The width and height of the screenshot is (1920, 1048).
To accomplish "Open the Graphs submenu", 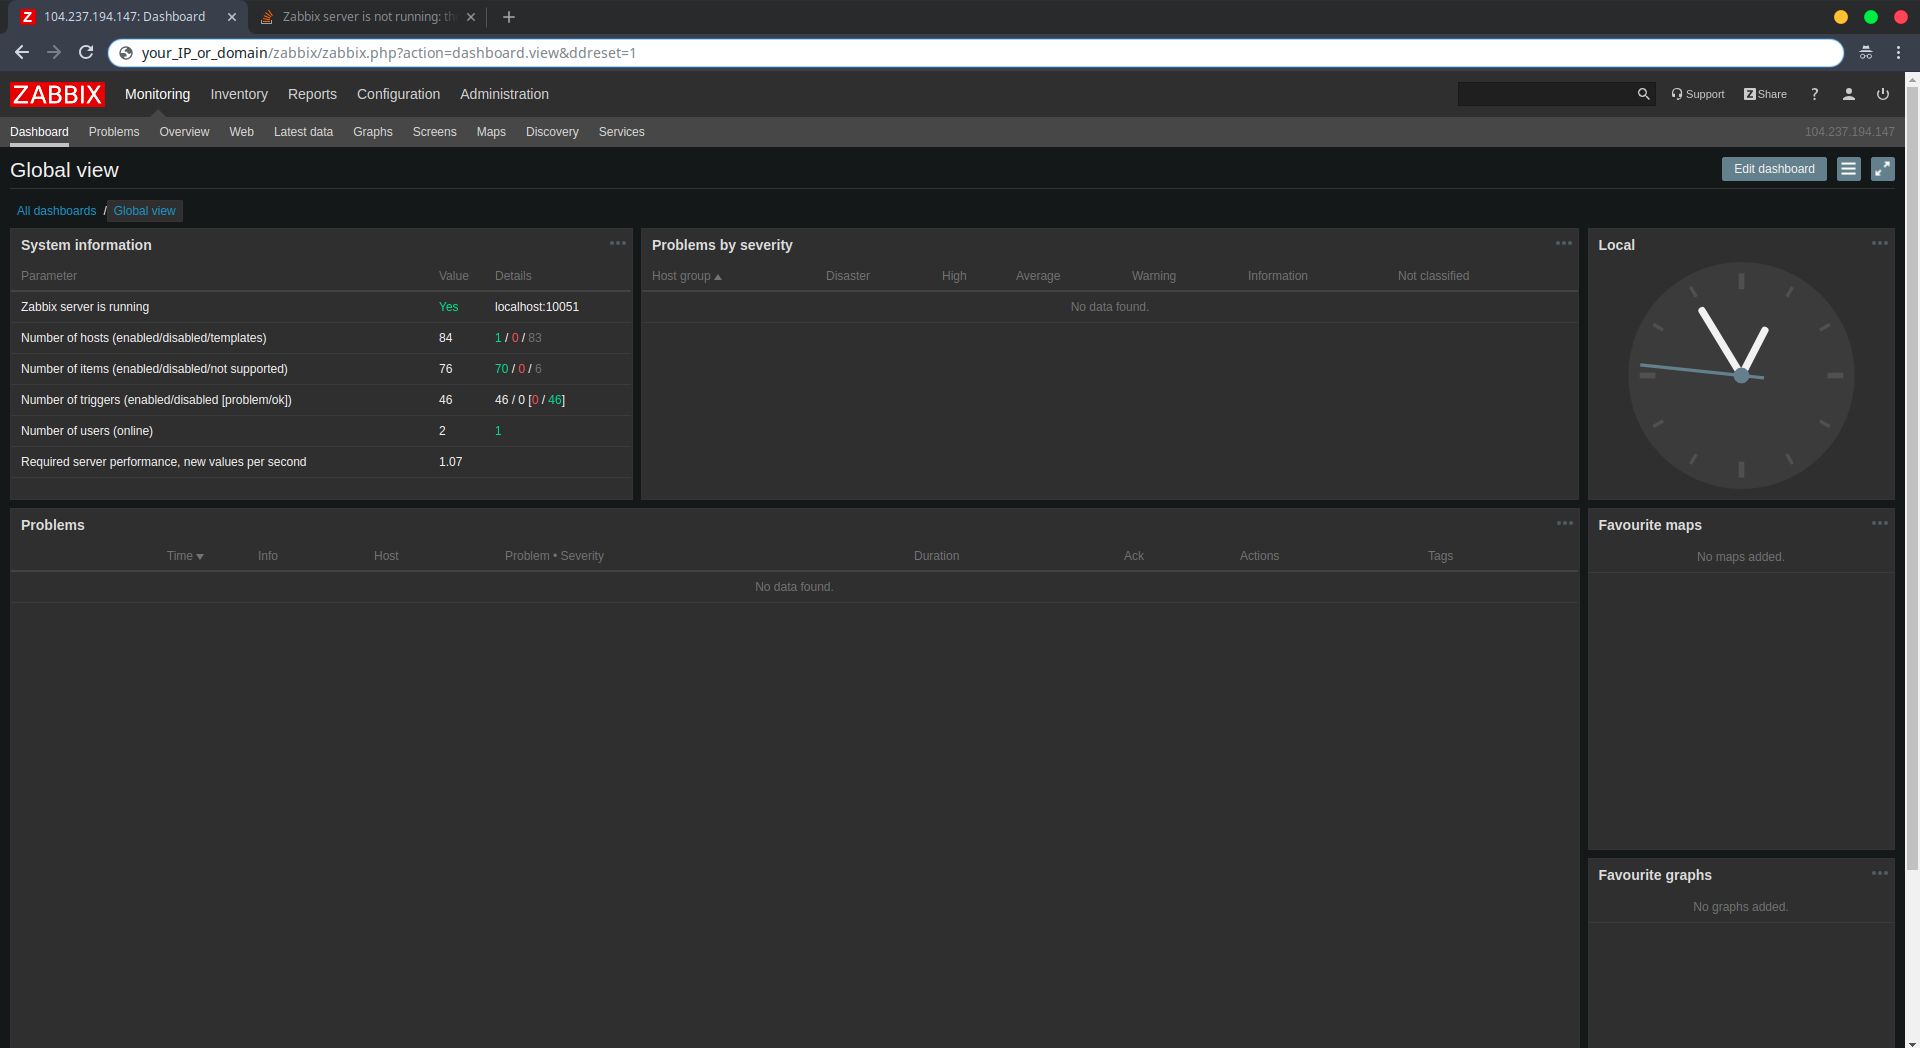I will (372, 132).
